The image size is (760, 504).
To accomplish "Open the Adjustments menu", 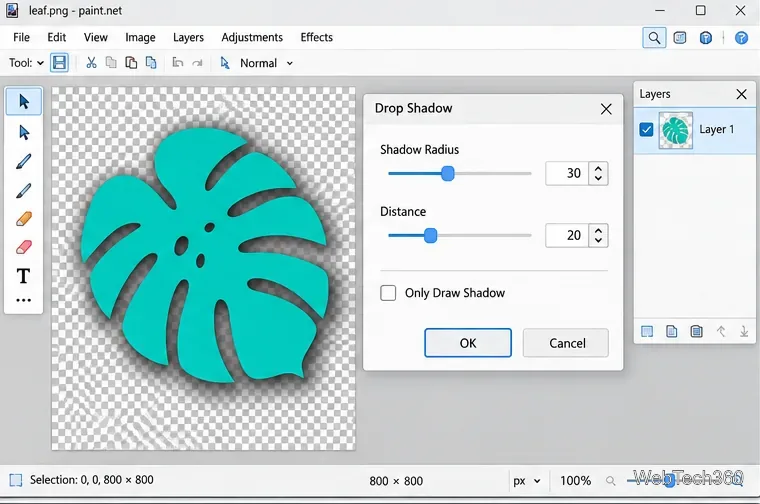I will pos(252,37).
